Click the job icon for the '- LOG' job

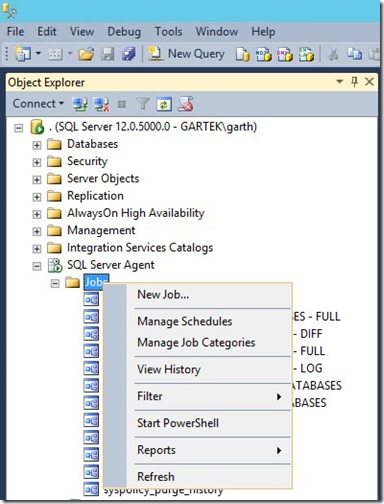[91, 369]
